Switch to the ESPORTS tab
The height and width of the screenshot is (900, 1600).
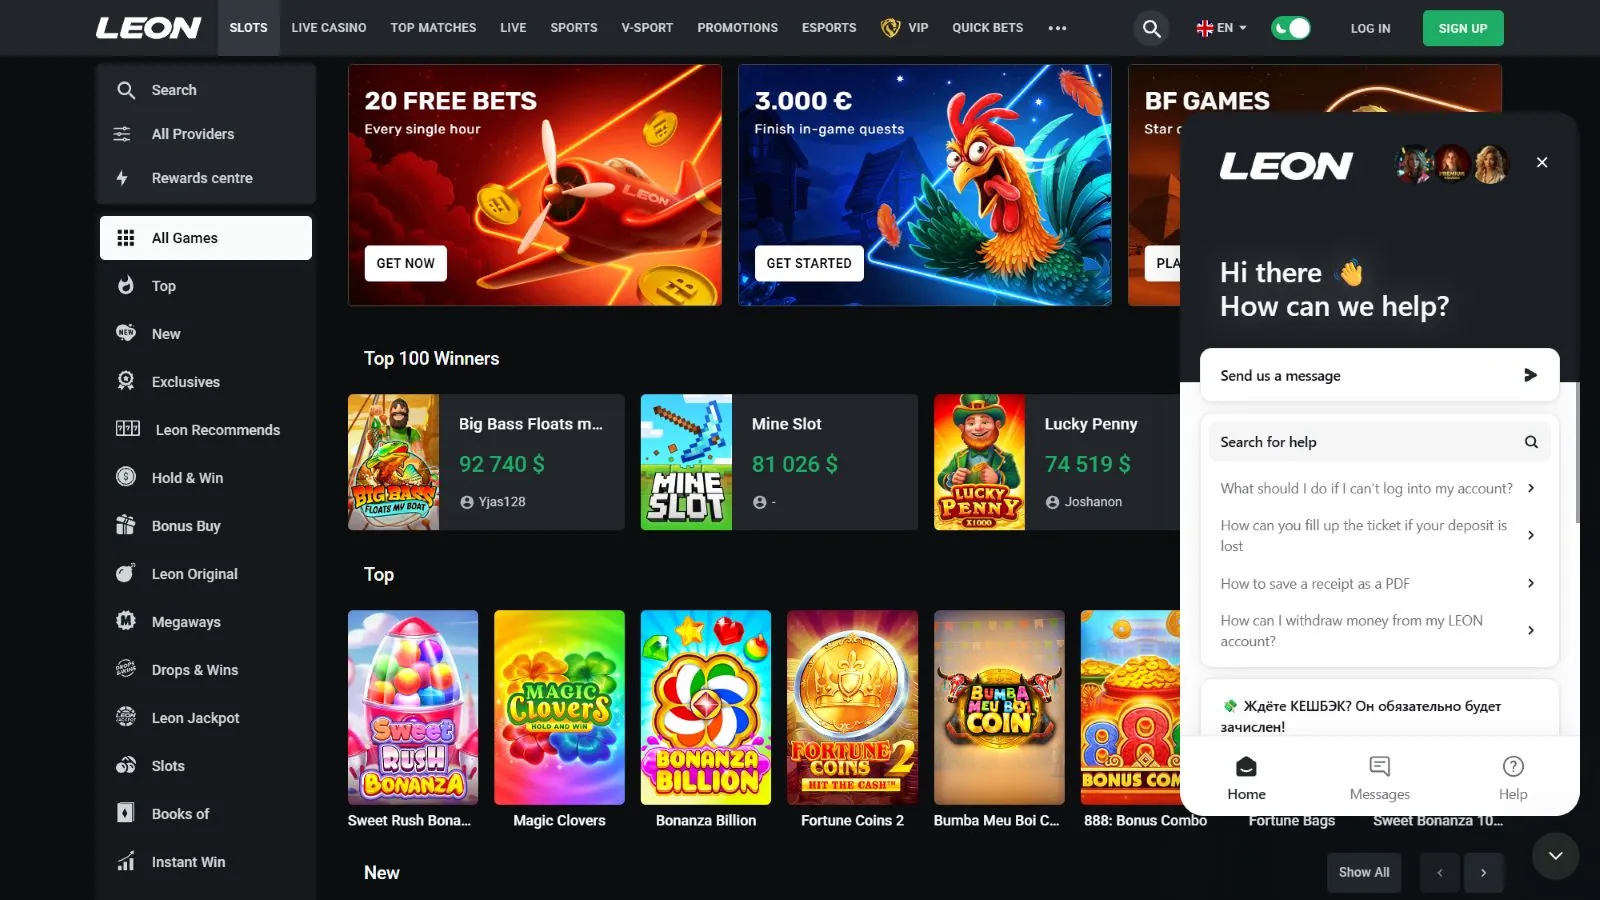(x=829, y=28)
